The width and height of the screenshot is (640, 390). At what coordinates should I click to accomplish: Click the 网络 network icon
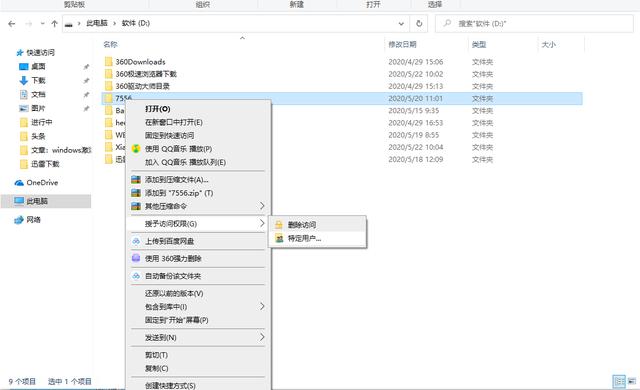(x=19, y=220)
